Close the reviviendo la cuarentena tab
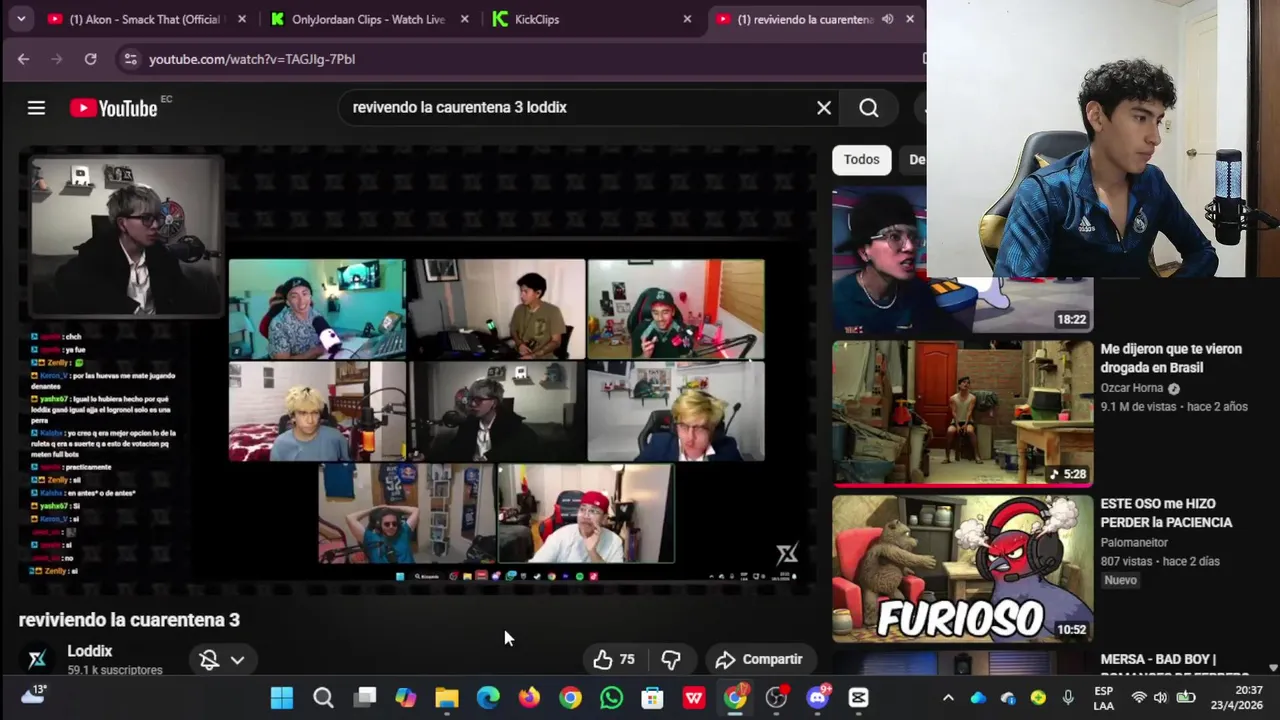 [909, 19]
